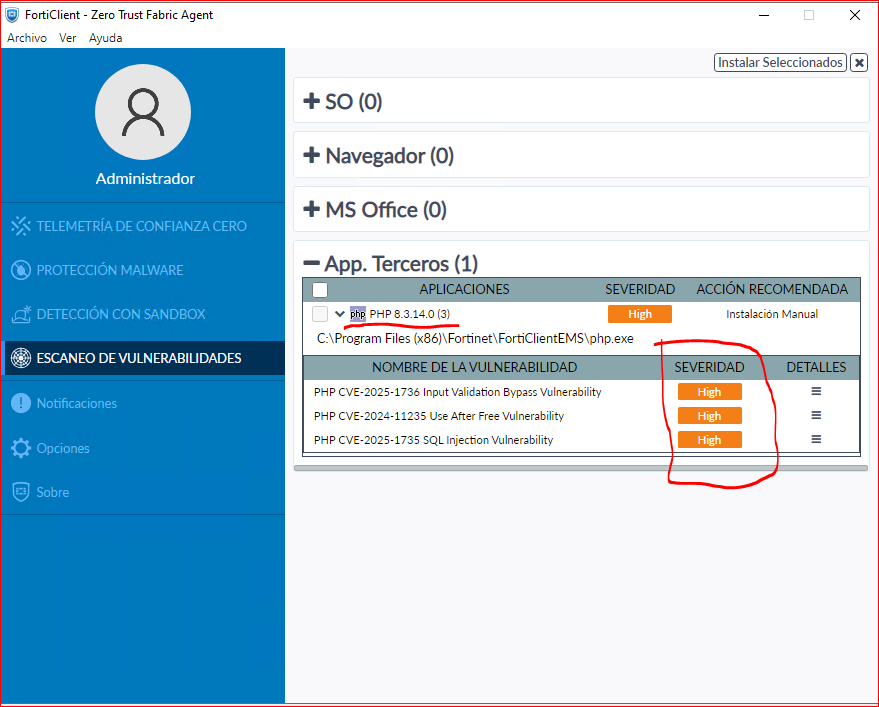879x707 pixels.
Task: Open details for CVE-2025-1736 vulnerability
Action: point(816,391)
